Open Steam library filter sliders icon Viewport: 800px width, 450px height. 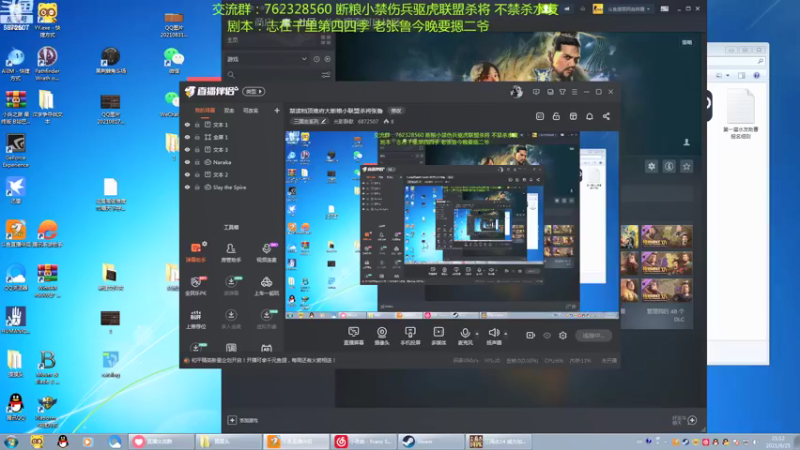[326, 75]
